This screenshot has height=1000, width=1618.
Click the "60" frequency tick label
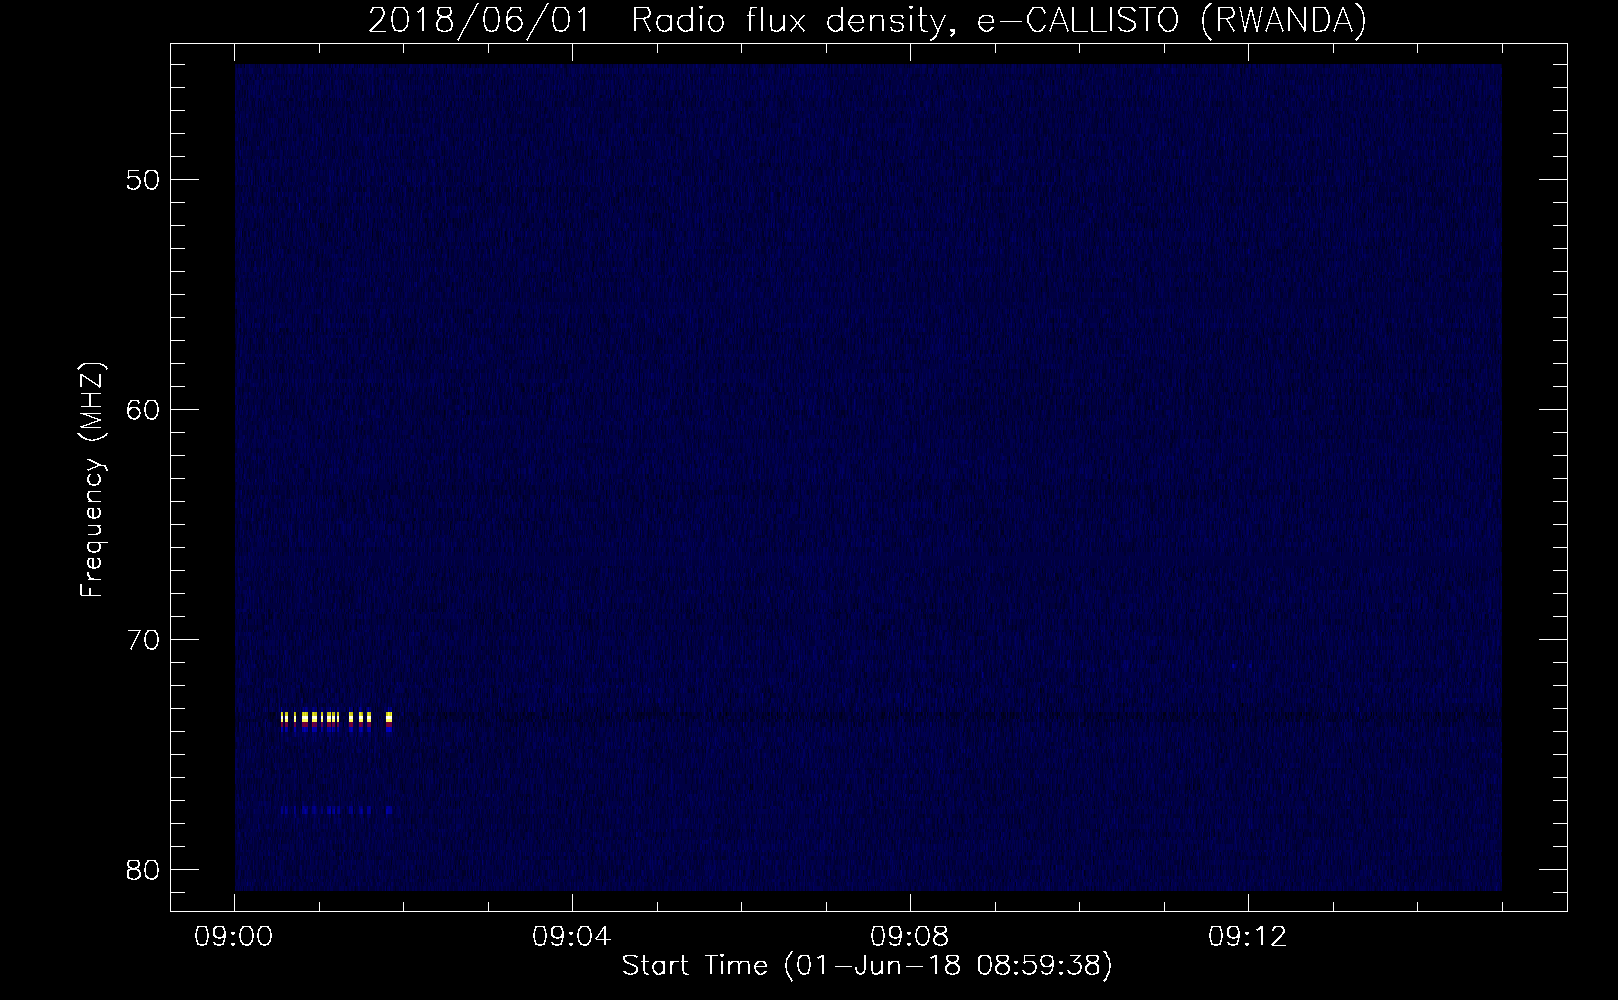coord(143,410)
